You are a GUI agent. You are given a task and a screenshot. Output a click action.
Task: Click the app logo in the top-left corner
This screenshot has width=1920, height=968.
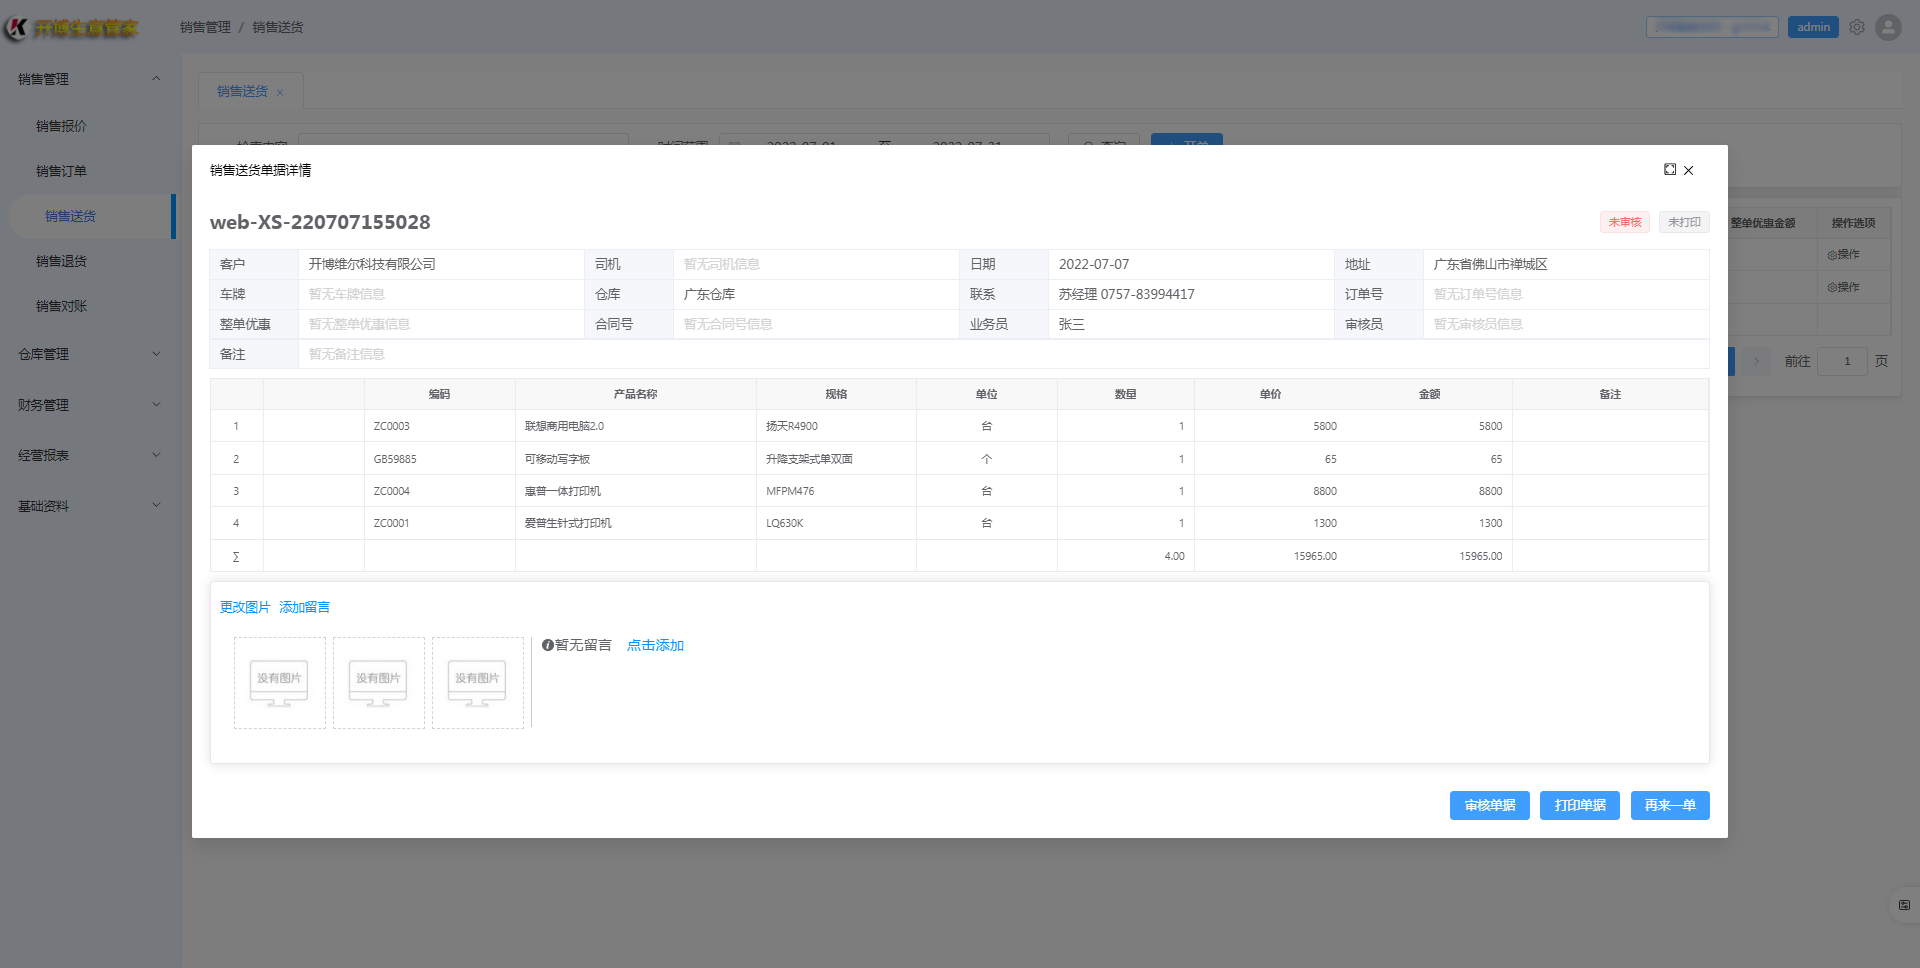(x=72, y=28)
